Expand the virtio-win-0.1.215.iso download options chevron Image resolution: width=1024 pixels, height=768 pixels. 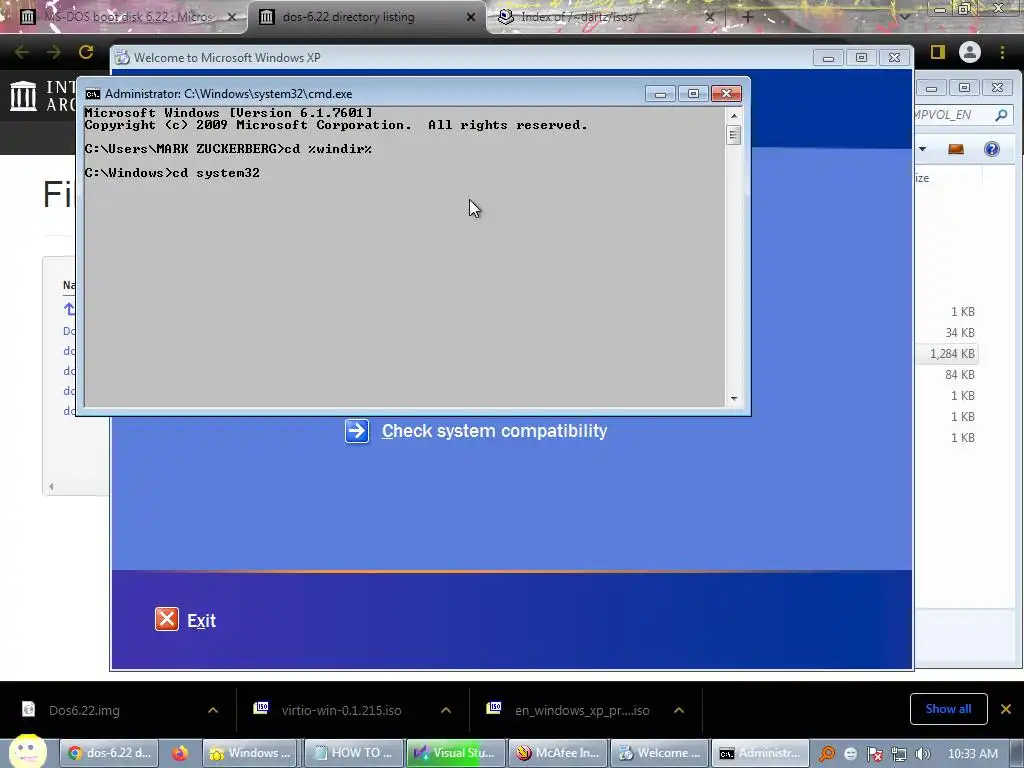click(446, 710)
